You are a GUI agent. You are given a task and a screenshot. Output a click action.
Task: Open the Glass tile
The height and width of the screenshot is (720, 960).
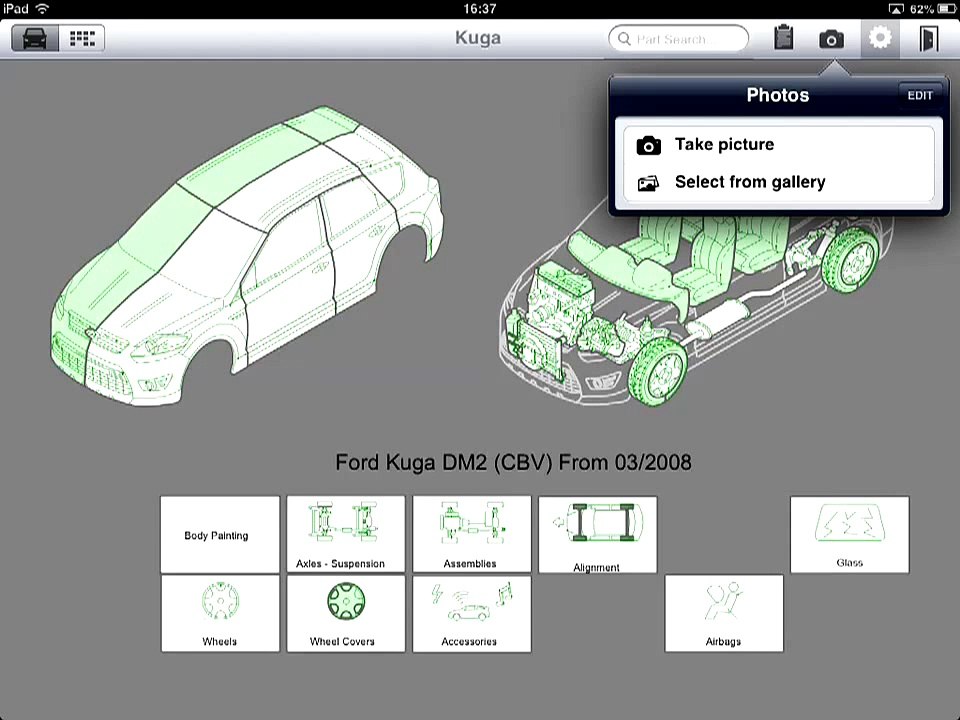[850, 535]
